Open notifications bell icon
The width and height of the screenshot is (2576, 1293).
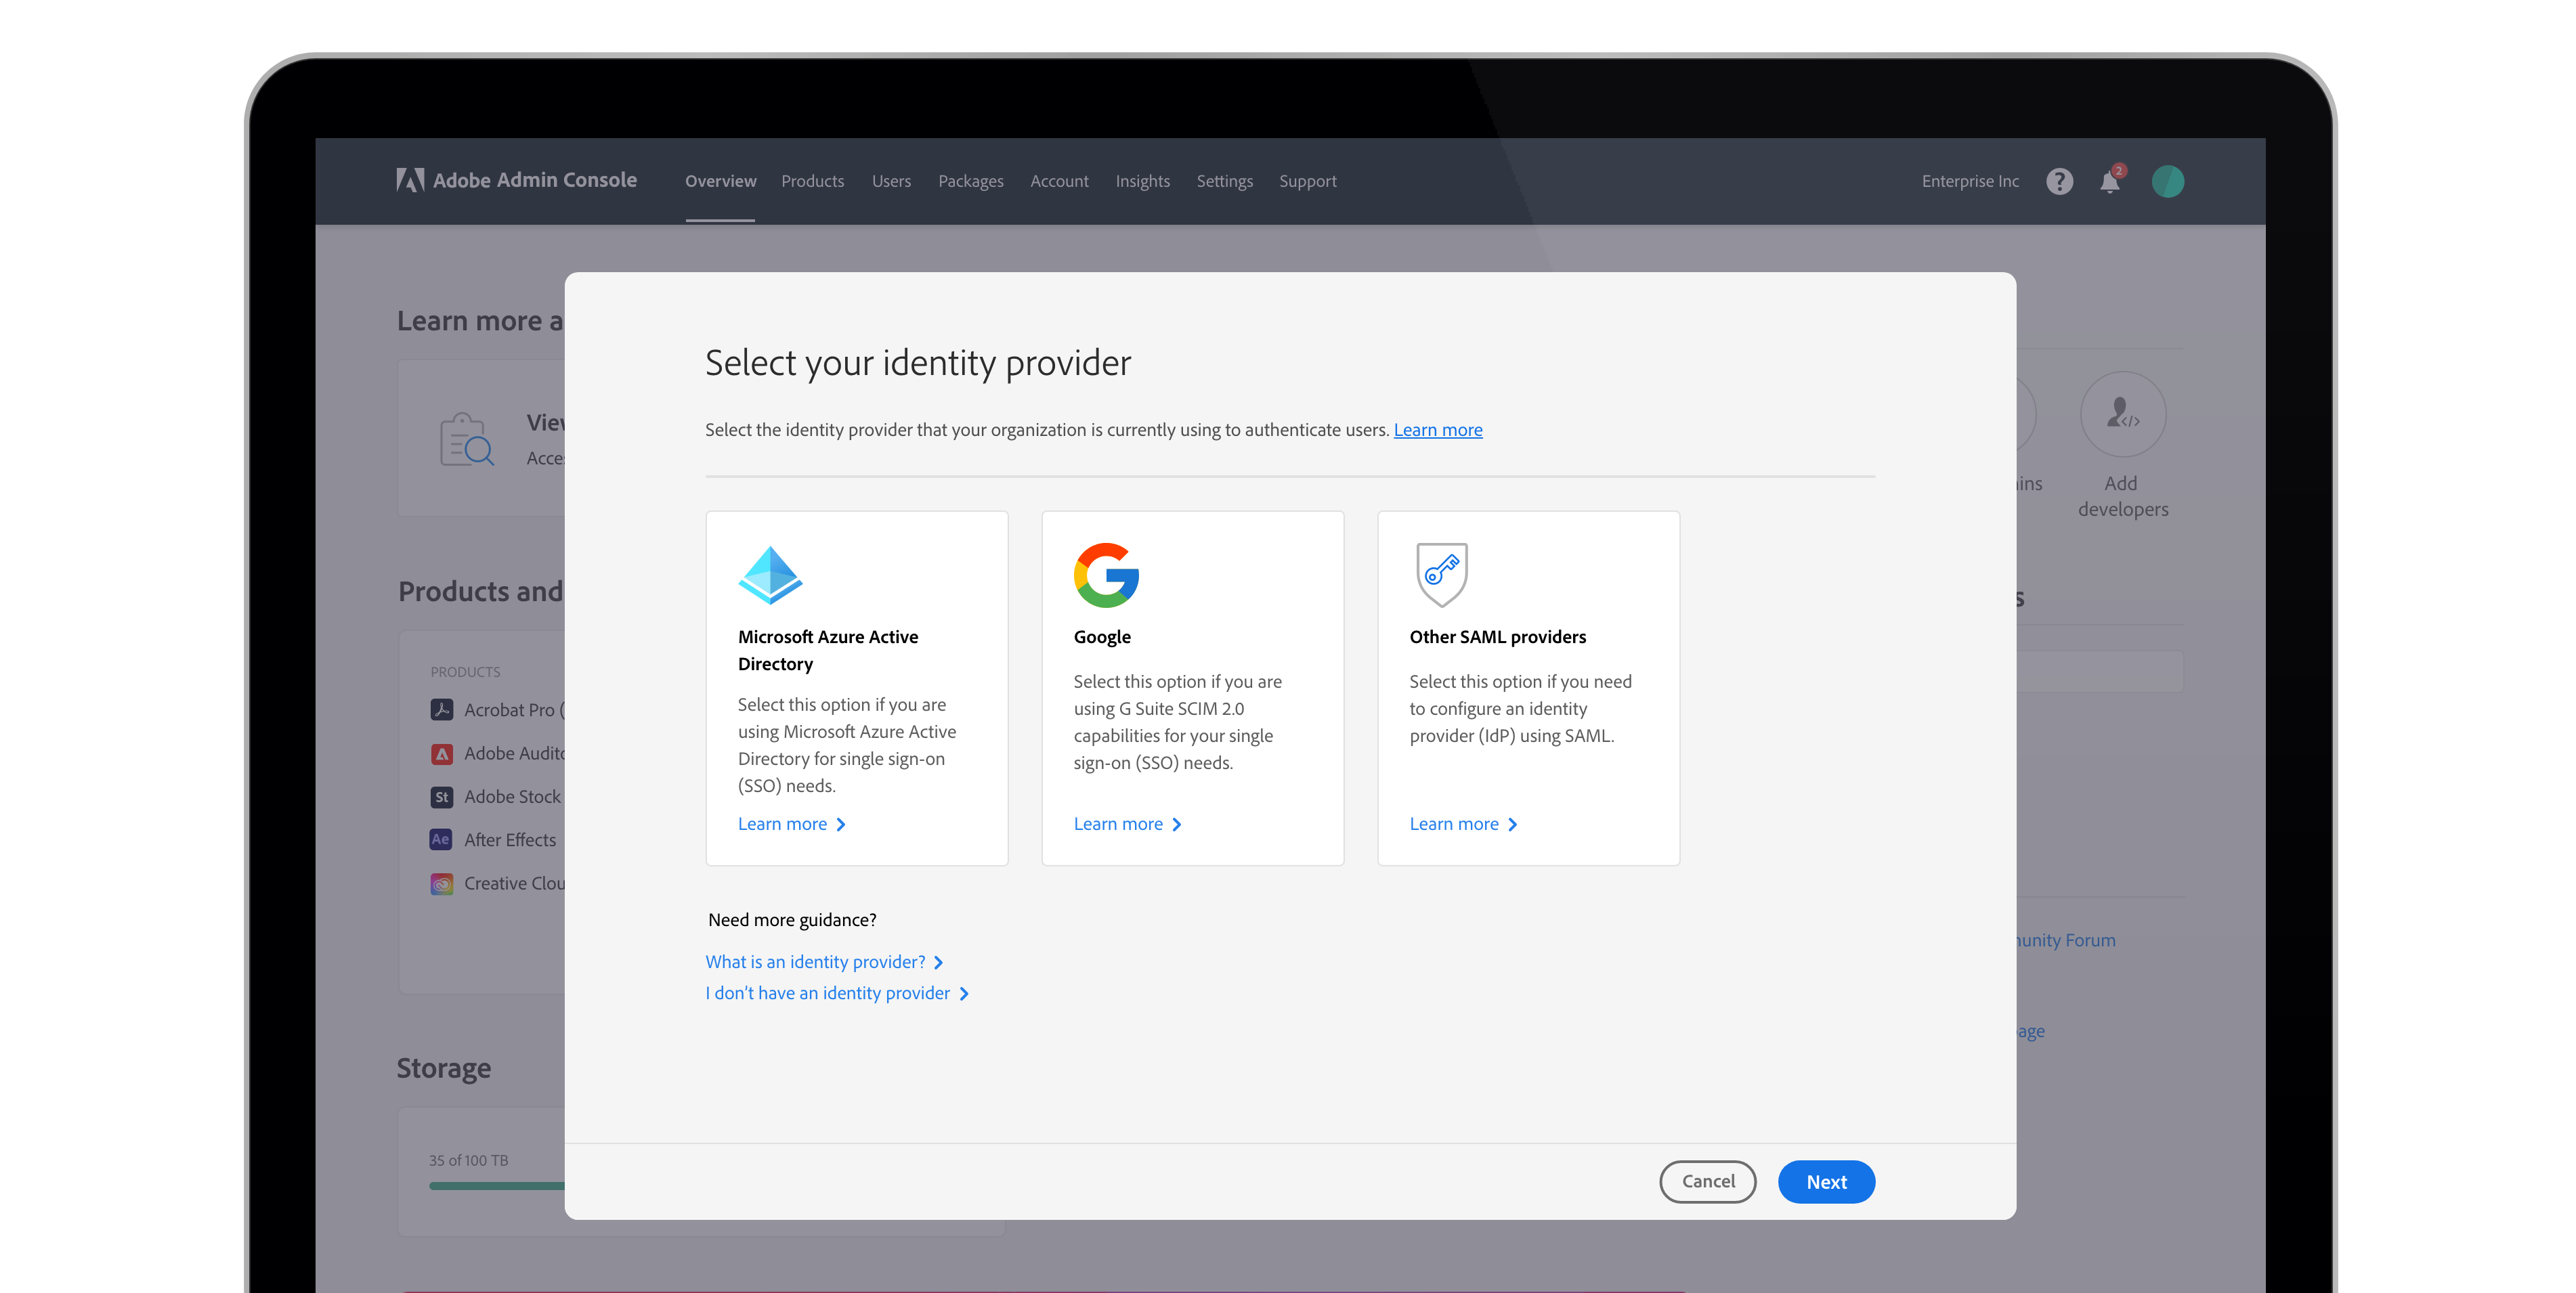point(2110,181)
